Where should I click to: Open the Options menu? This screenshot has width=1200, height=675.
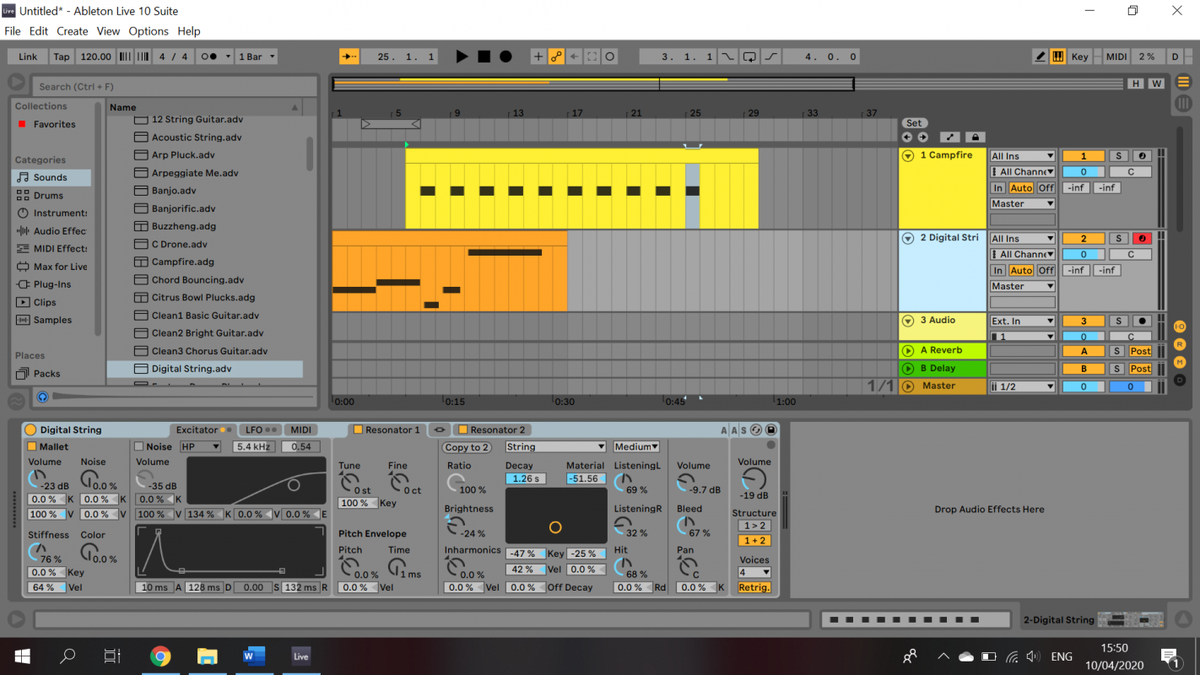point(148,31)
